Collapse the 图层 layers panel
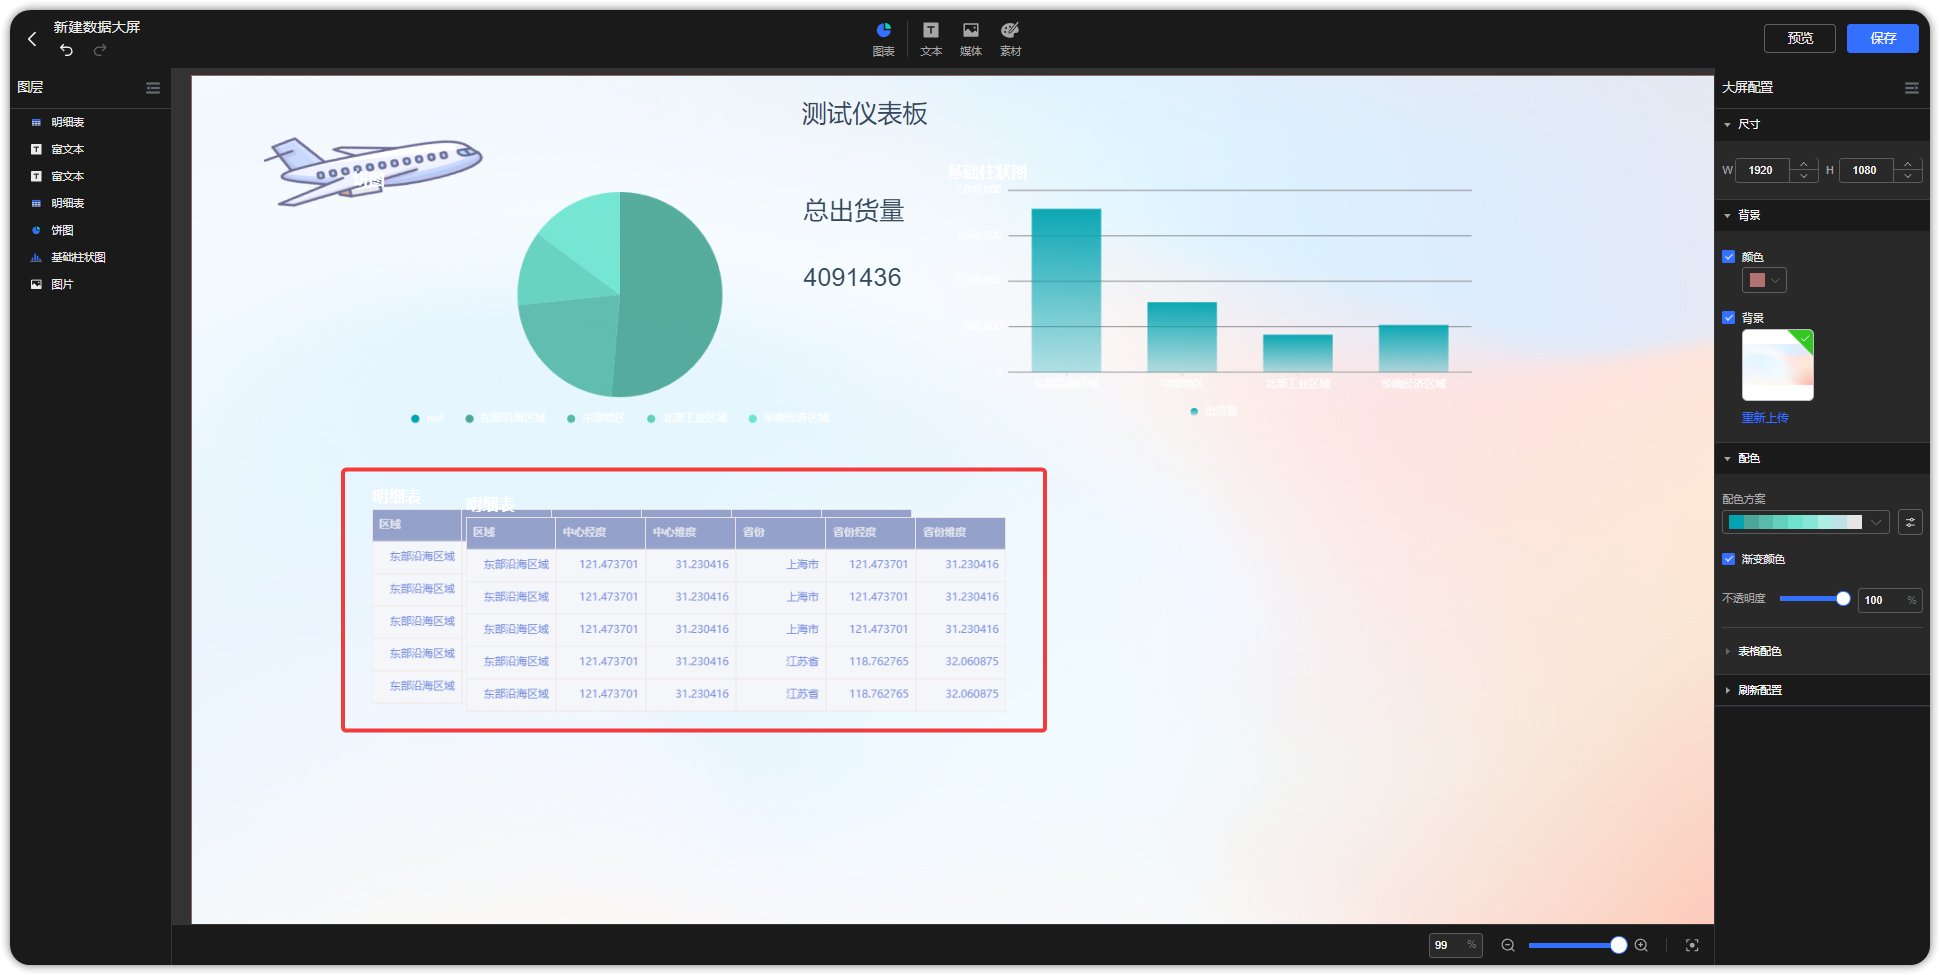The image size is (1940, 975). 153,88
